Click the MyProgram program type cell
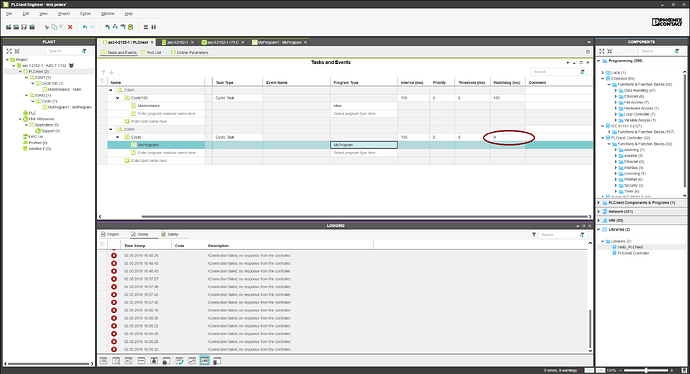The image size is (690, 374). pyautogui.click(x=364, y=145)
